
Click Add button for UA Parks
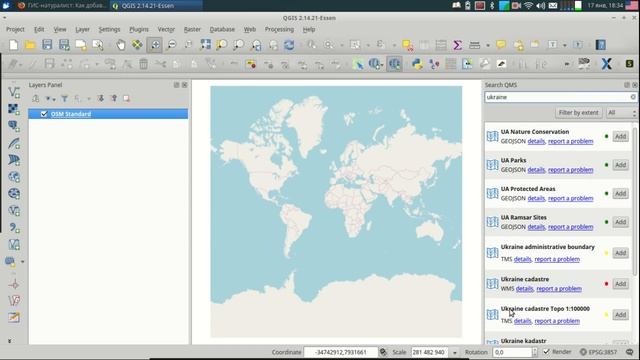pyautogui.click(x=620, y=165)
